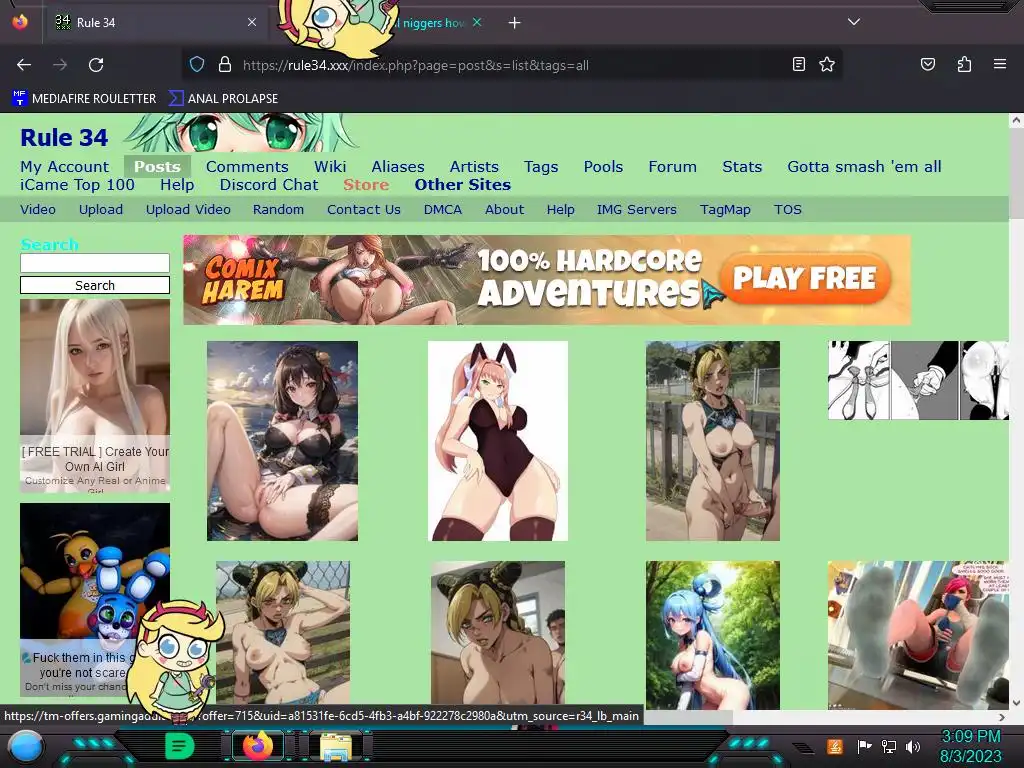The height and width of the screenshot is (768, 1024).
Task: Click the orange tray icon near the flag
Action: (834, 746)
